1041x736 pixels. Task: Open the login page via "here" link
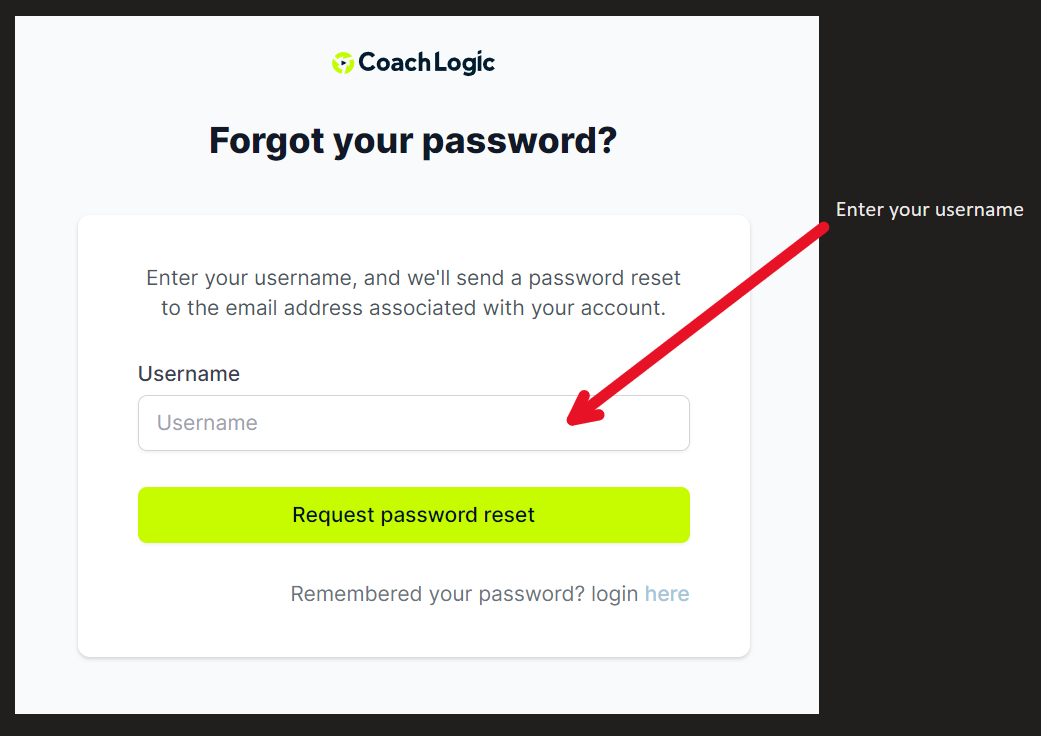pyautogui.click(x=667, y=593)
